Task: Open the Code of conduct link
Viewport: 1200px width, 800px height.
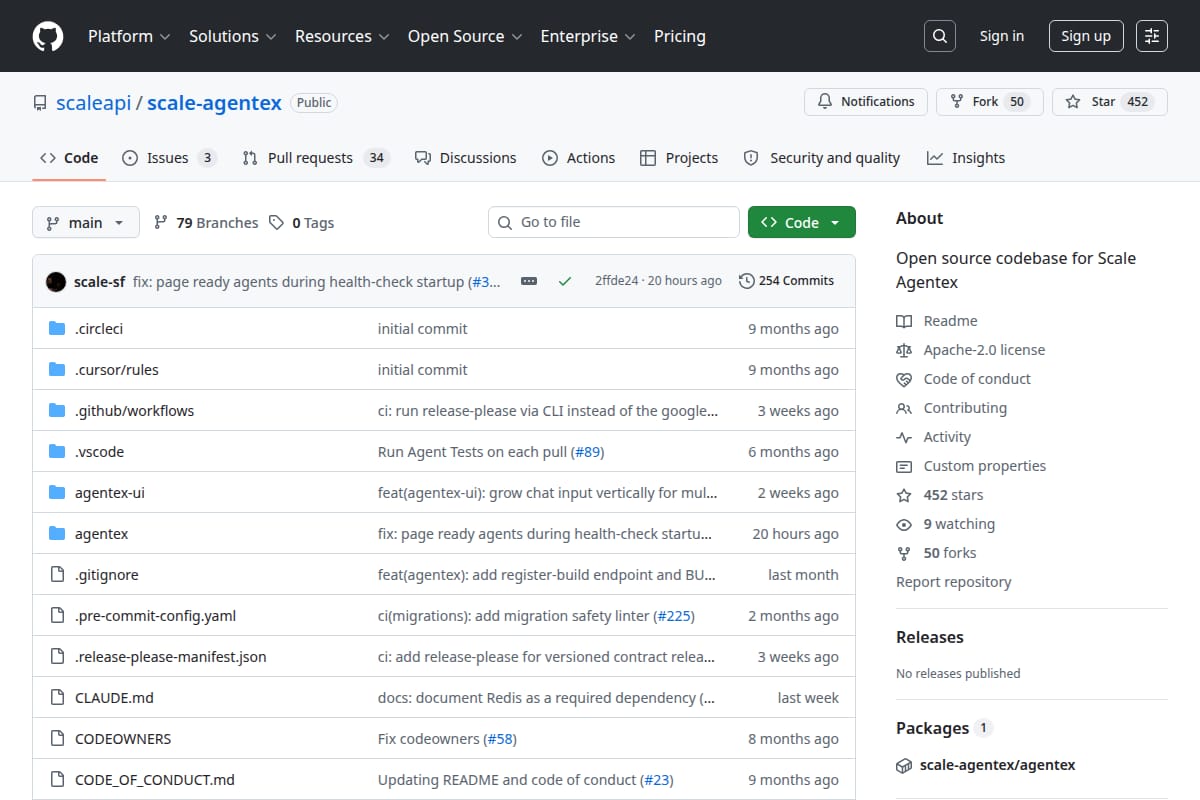Action: (x=964, y=379)
